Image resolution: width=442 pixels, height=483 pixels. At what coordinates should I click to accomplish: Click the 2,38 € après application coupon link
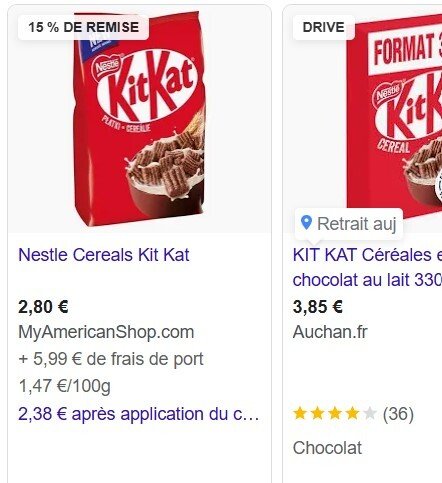139,414
